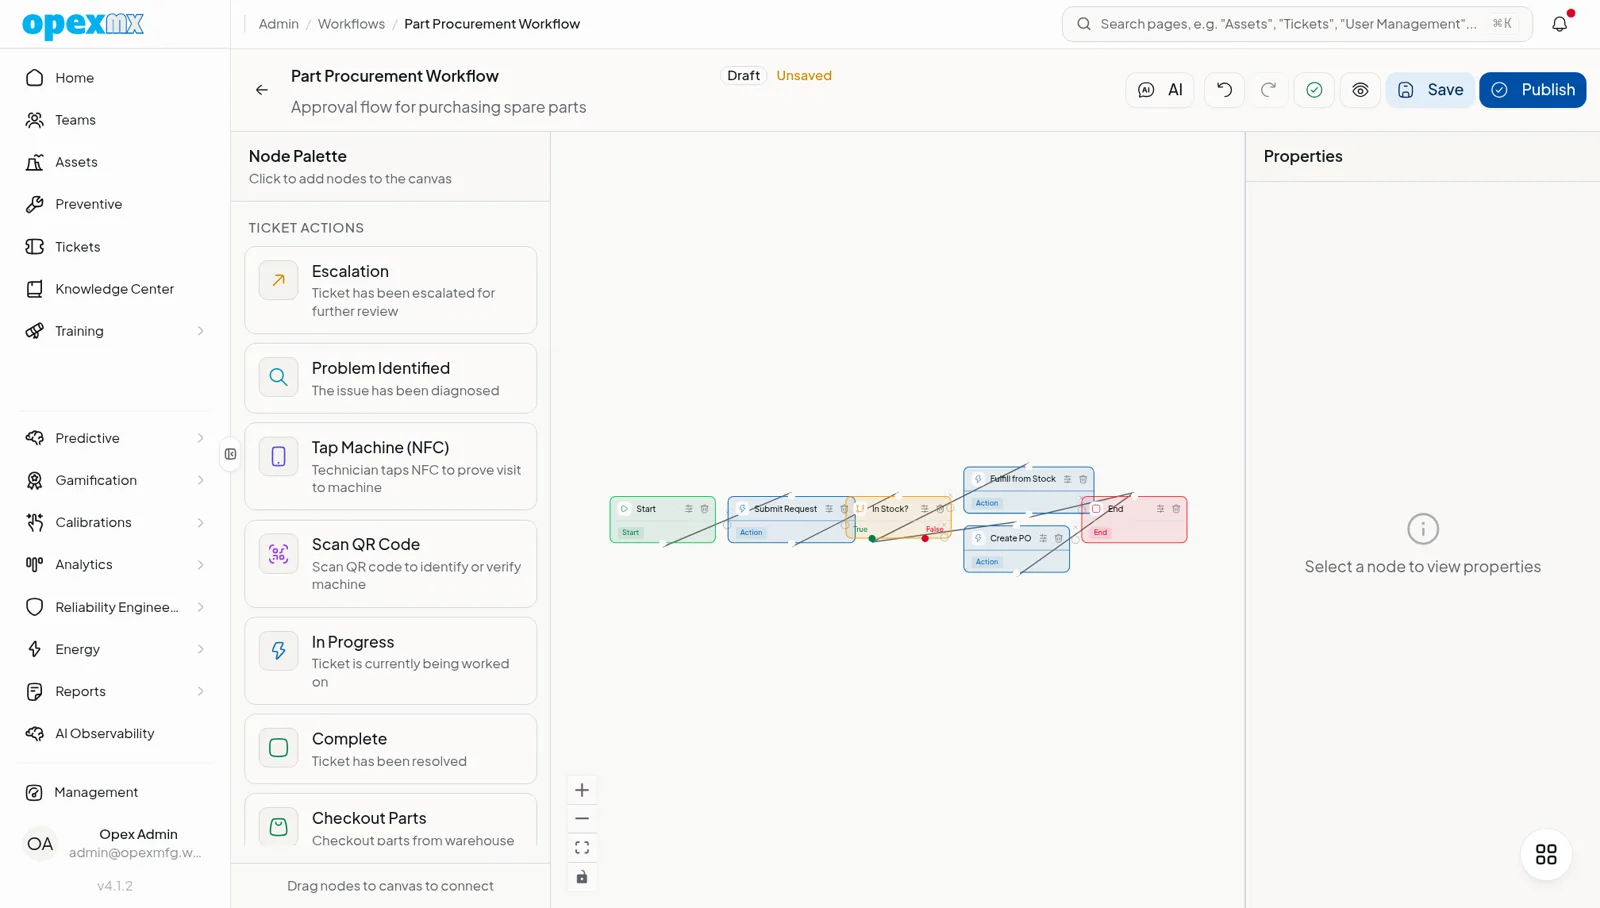1600x908 pixels.
Task: Expand the Calibrations section
Action: click(x=115, y=522)
